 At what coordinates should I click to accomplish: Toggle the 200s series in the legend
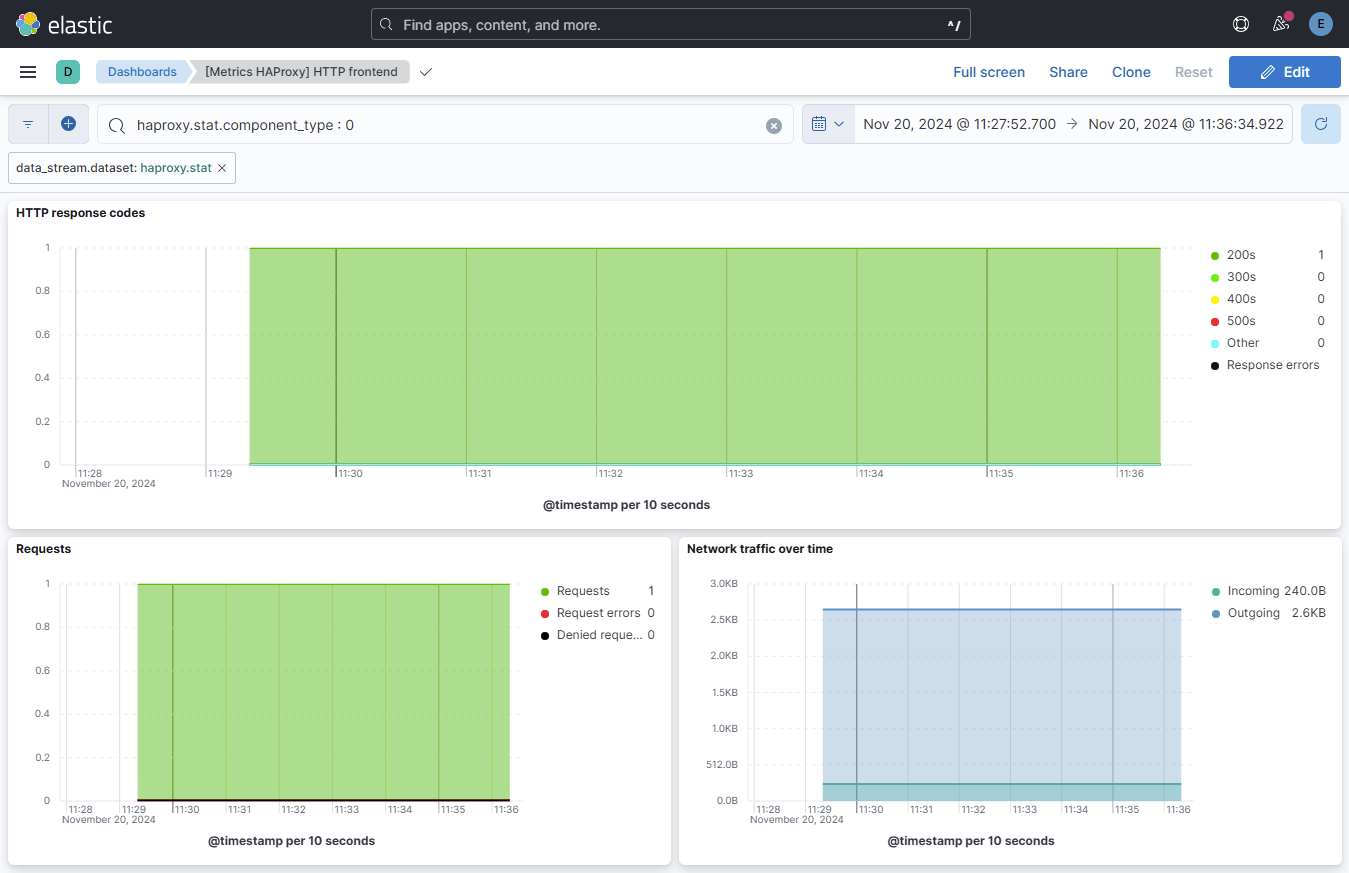(x=1241, y=254)
